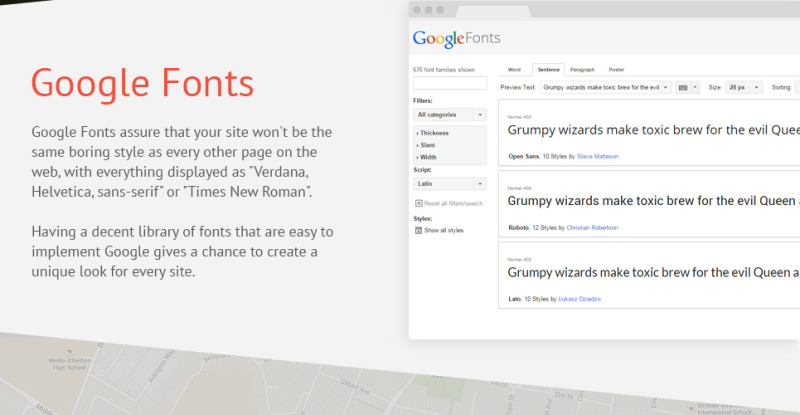Expand the Width filter

[427, 157]
